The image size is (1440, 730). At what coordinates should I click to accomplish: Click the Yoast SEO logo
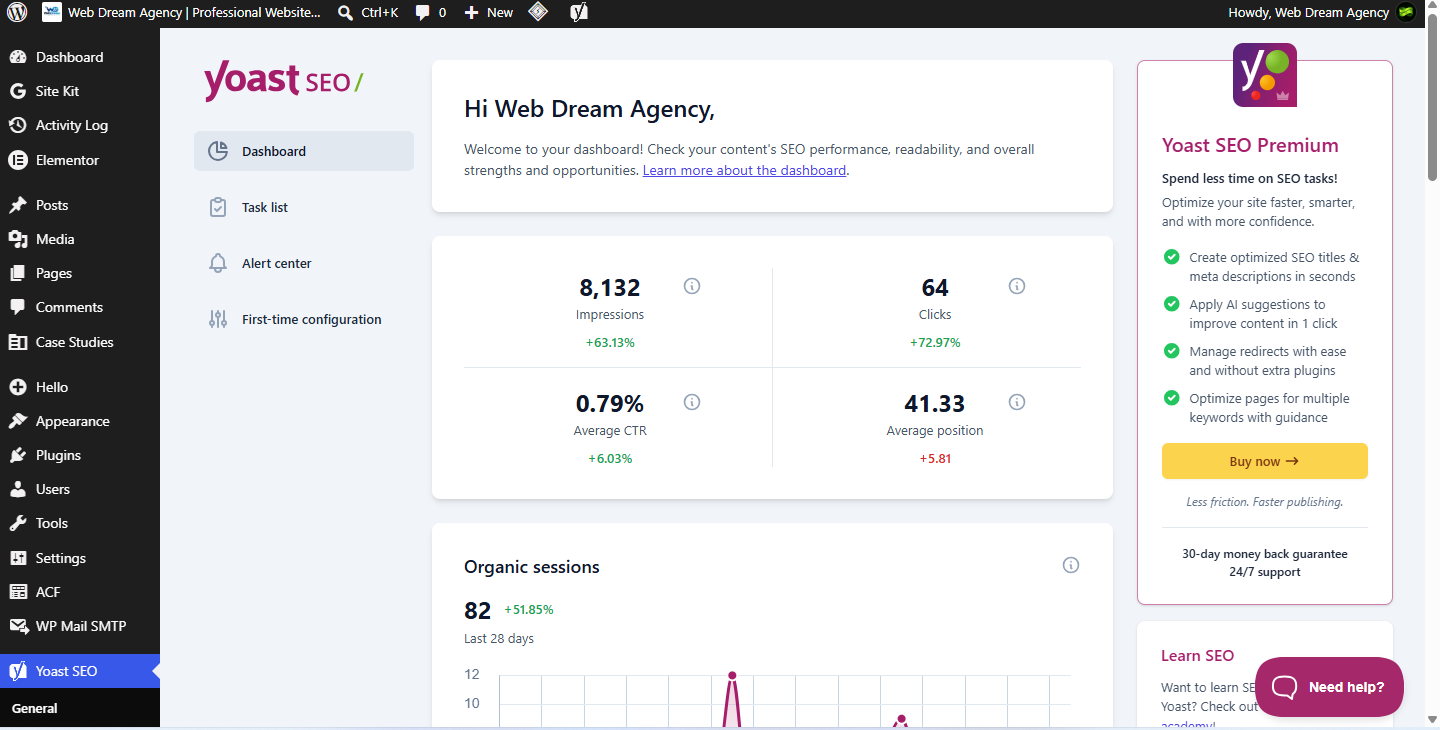pyautogui.click(x=283, y=81)
